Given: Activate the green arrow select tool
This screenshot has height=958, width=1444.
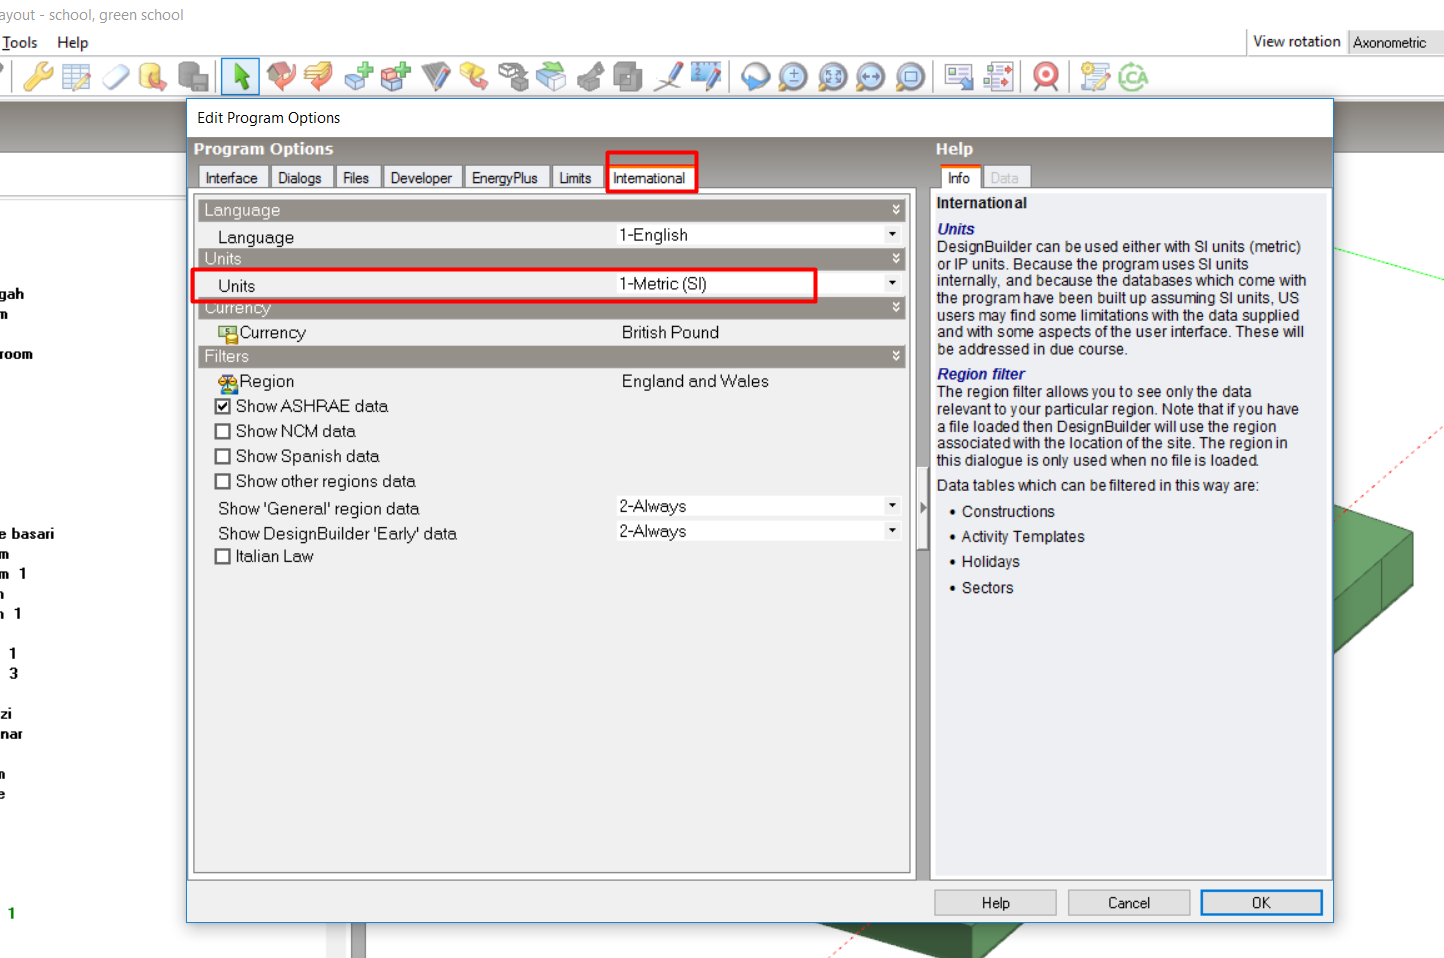Looking at the screenshot, I should [x=240, y=77].
